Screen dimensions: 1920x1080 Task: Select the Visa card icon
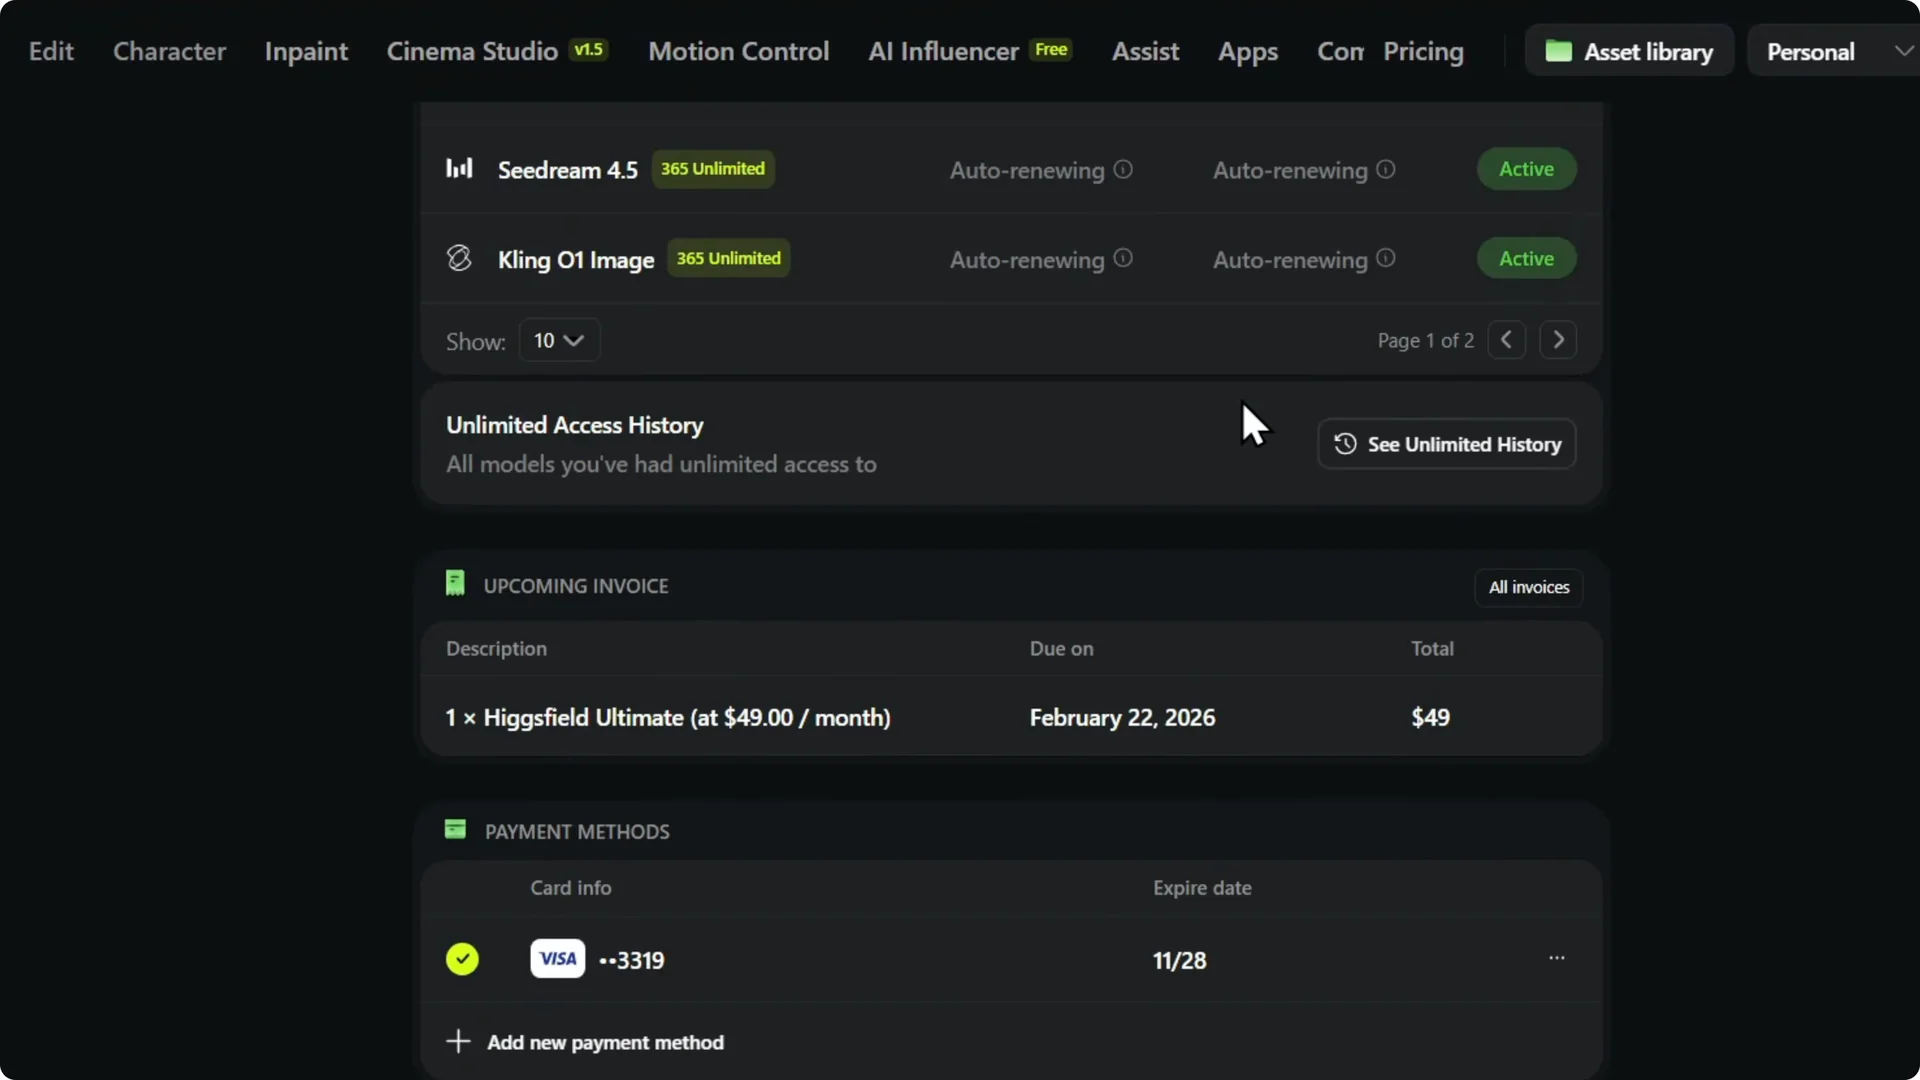pos(557,957)
